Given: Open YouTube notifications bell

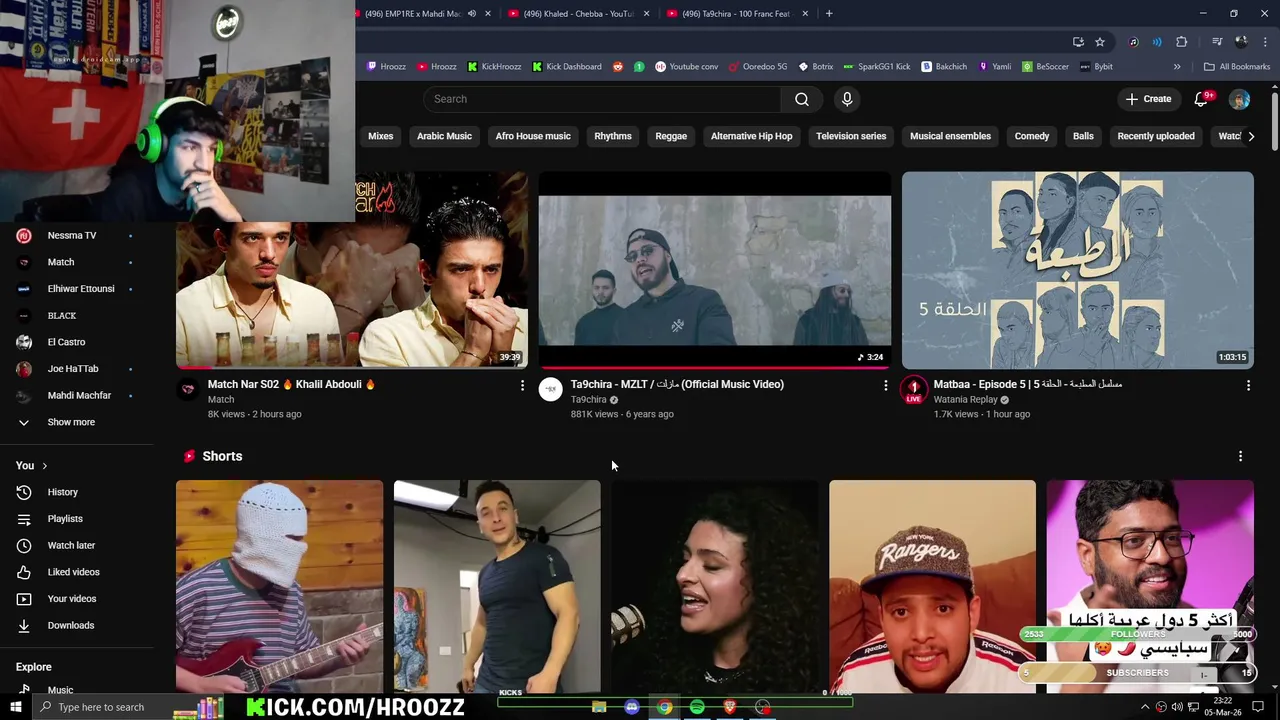Looking at the screenshot, I should coord(1203,99).
